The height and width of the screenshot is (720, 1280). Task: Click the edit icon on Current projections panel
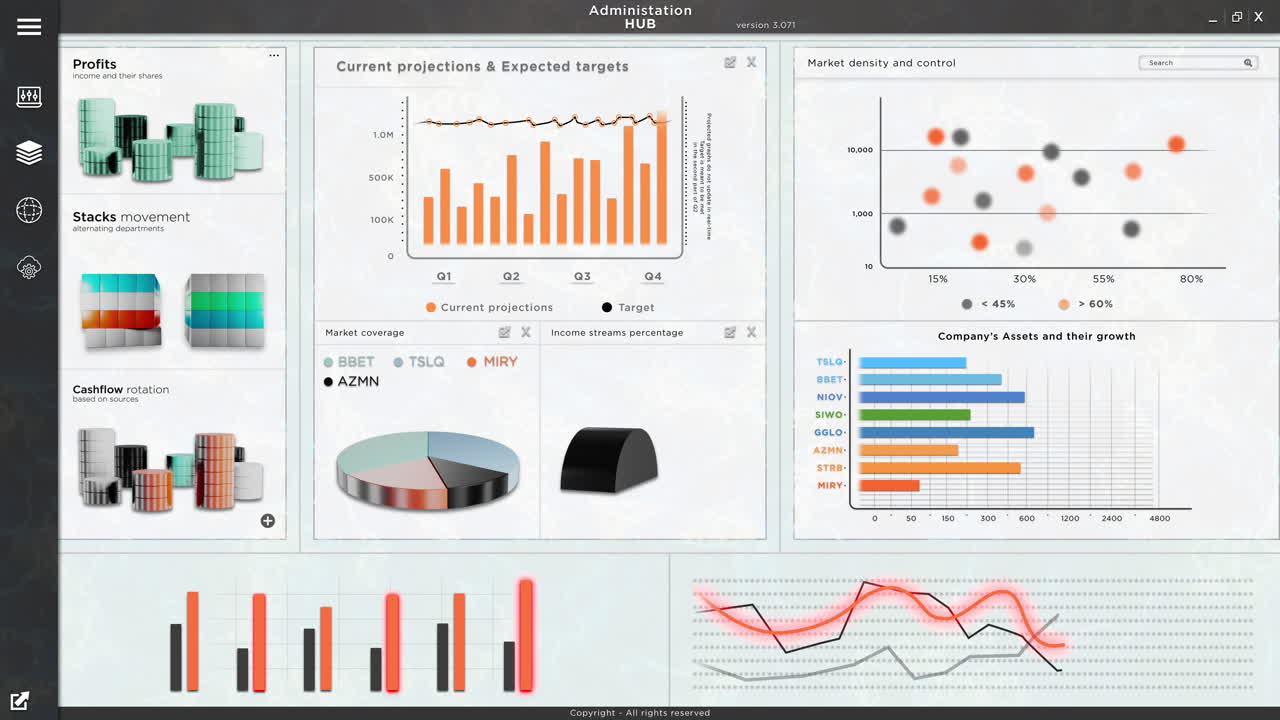(731, 62)
